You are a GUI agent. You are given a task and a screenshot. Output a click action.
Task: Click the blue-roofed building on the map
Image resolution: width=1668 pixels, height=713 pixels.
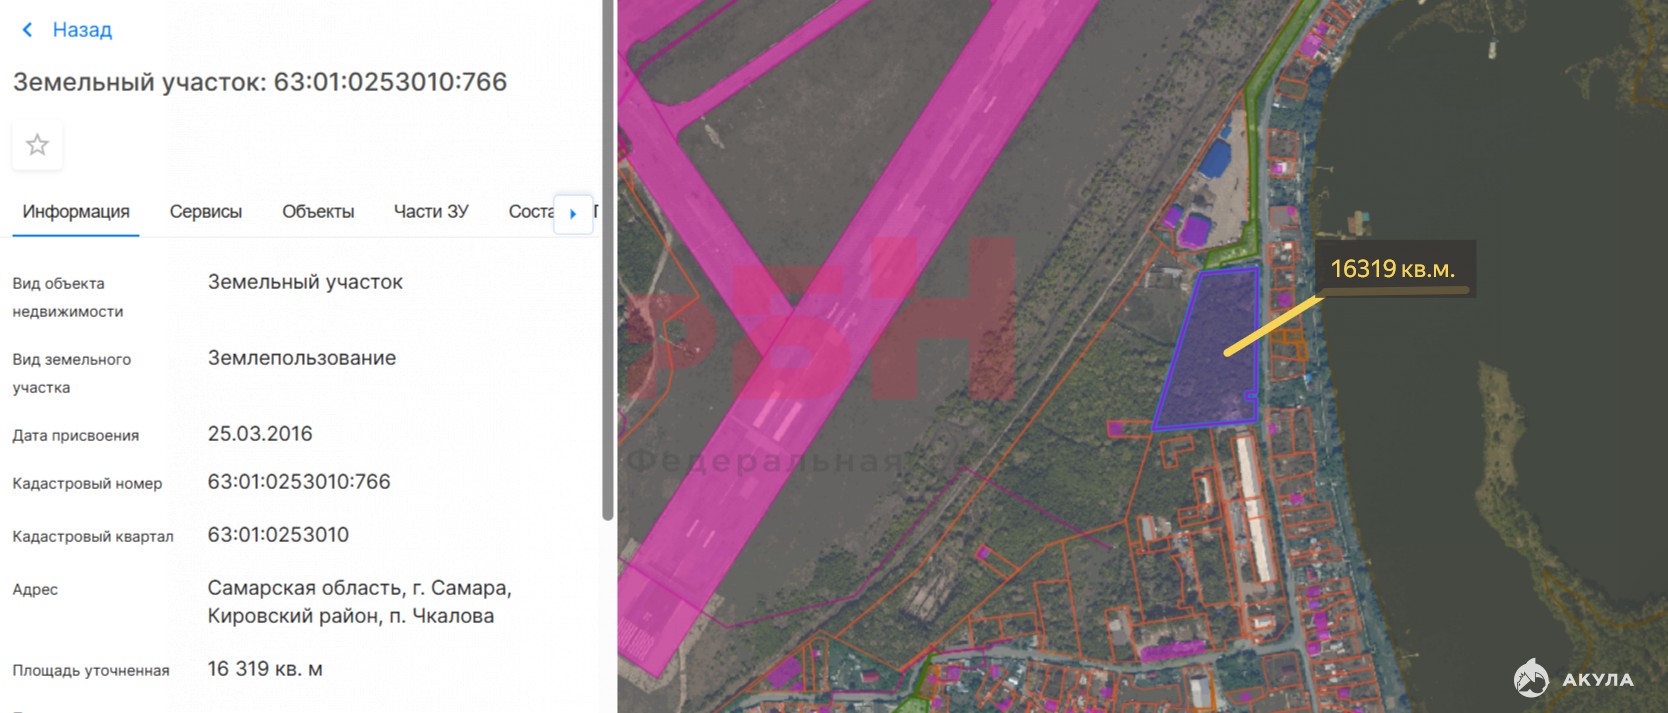tap(1215, 160)
